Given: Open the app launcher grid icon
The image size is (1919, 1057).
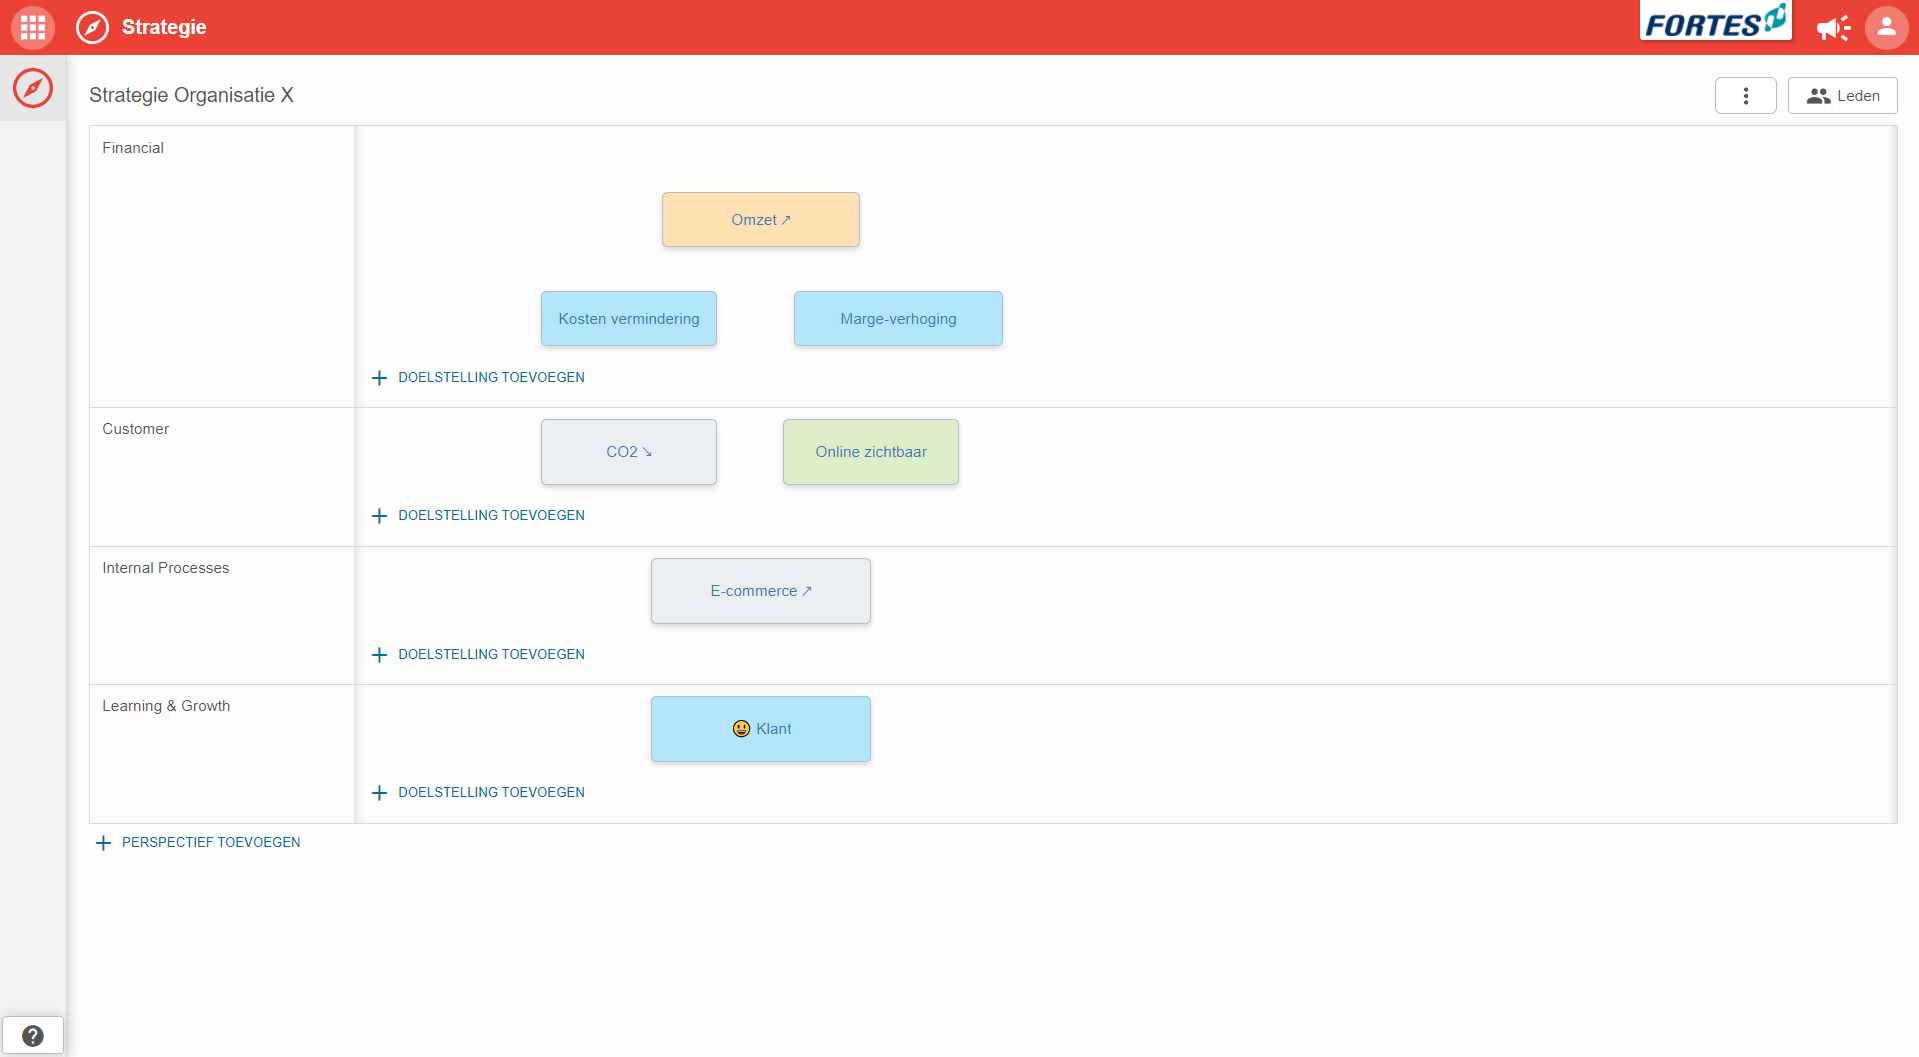Looking at the screenshot, I should click(x=32, y=27).
